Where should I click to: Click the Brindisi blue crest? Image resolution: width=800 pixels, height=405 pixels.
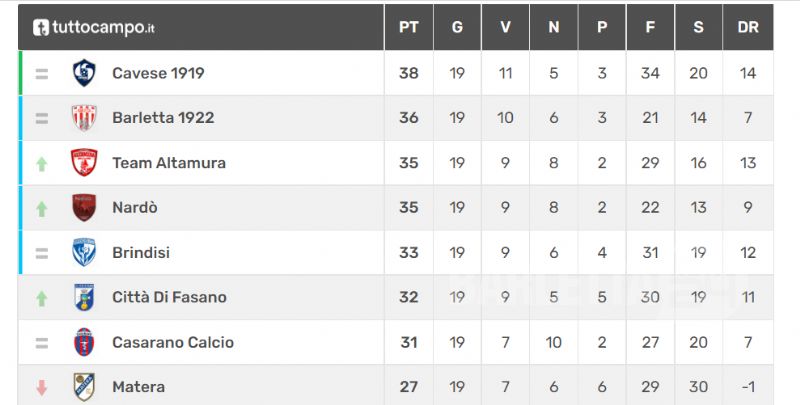coord(84,252)
